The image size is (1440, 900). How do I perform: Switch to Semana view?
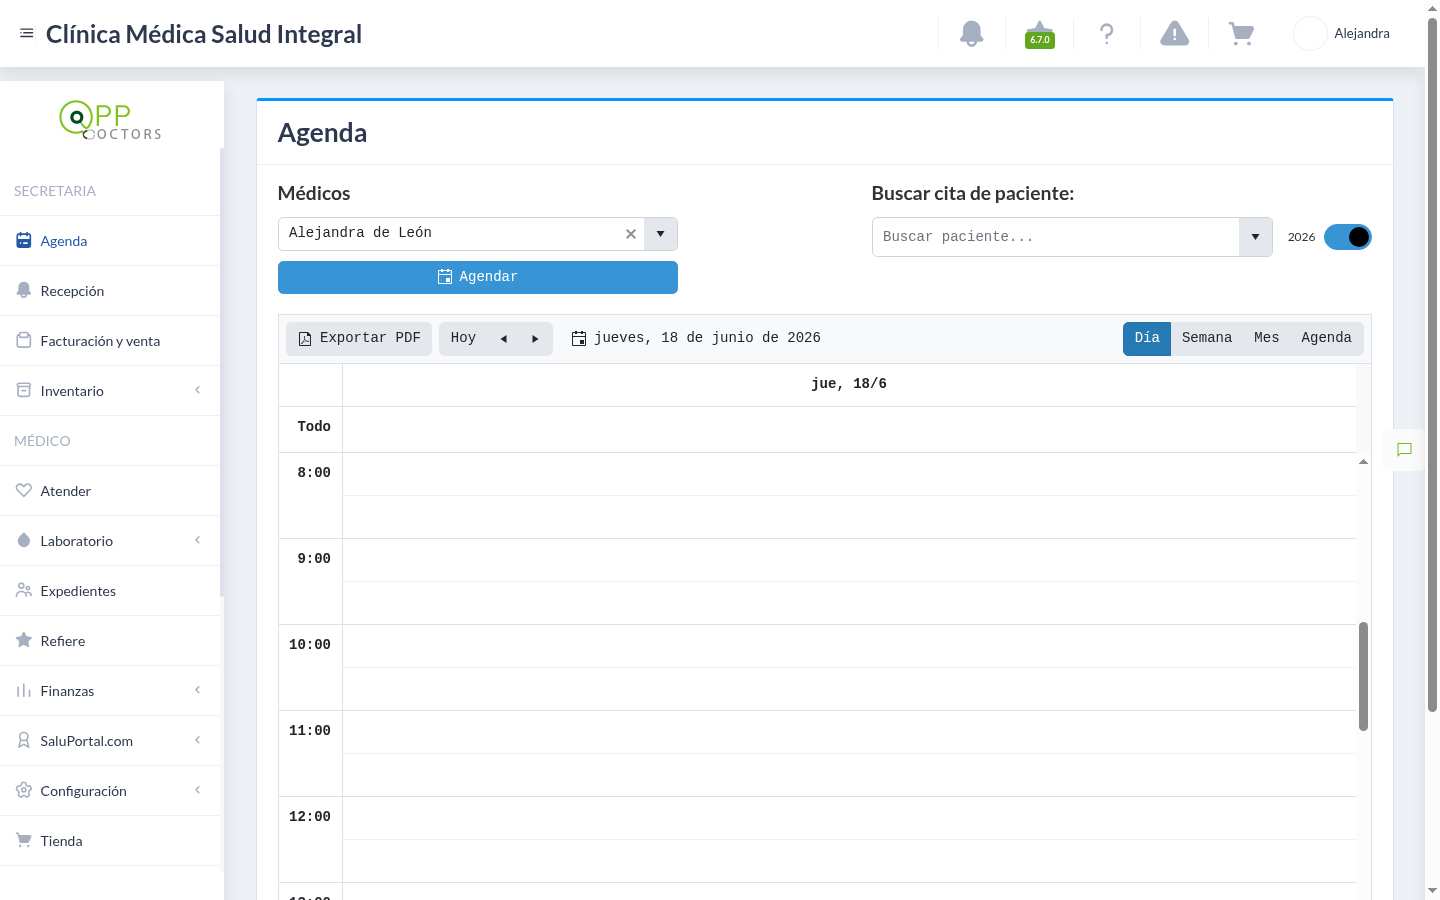[1207, 339]
